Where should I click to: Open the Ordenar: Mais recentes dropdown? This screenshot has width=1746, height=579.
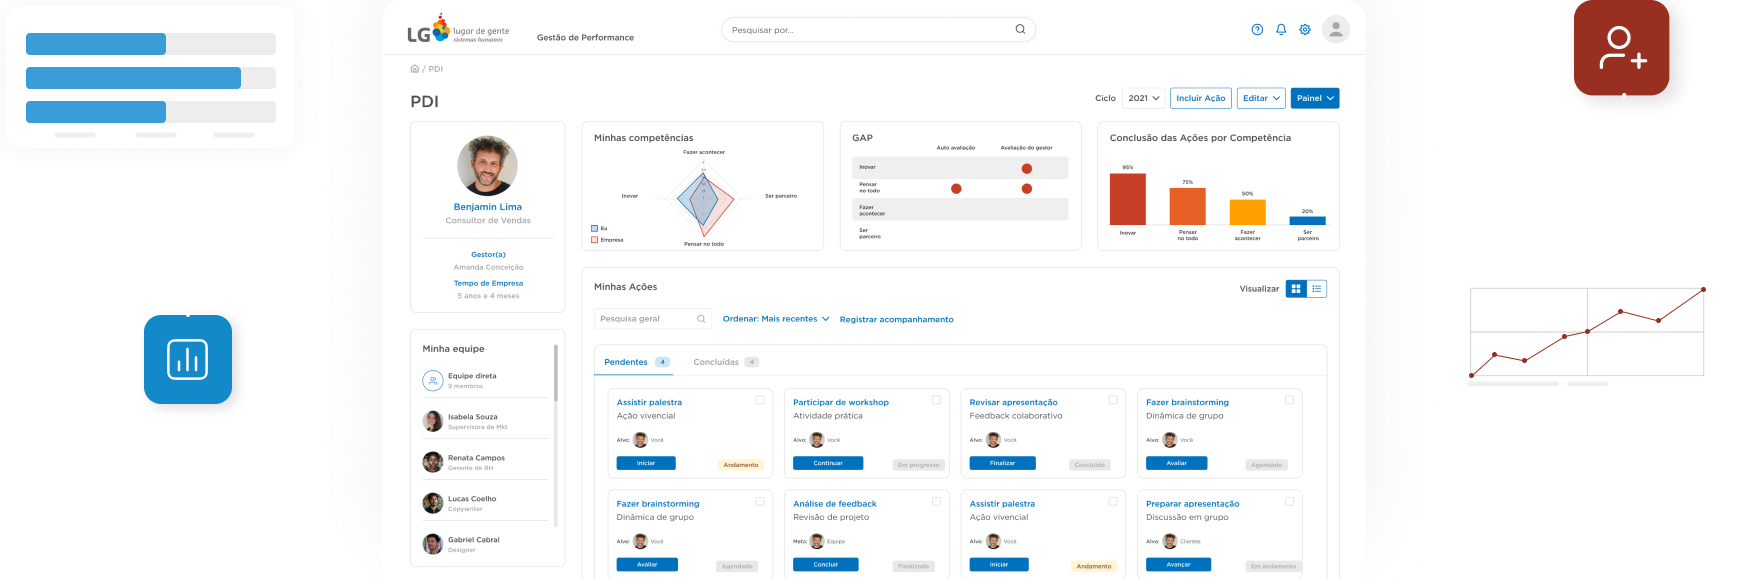pos(776,319)
